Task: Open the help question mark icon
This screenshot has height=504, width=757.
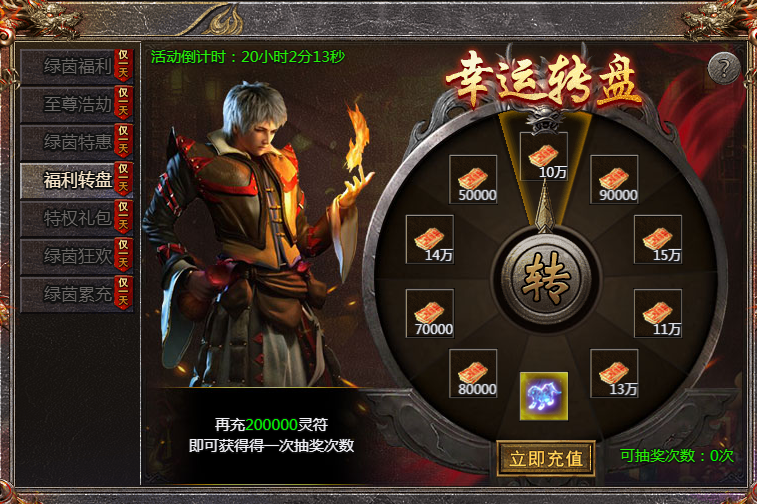Action: [x=724, y=68]
